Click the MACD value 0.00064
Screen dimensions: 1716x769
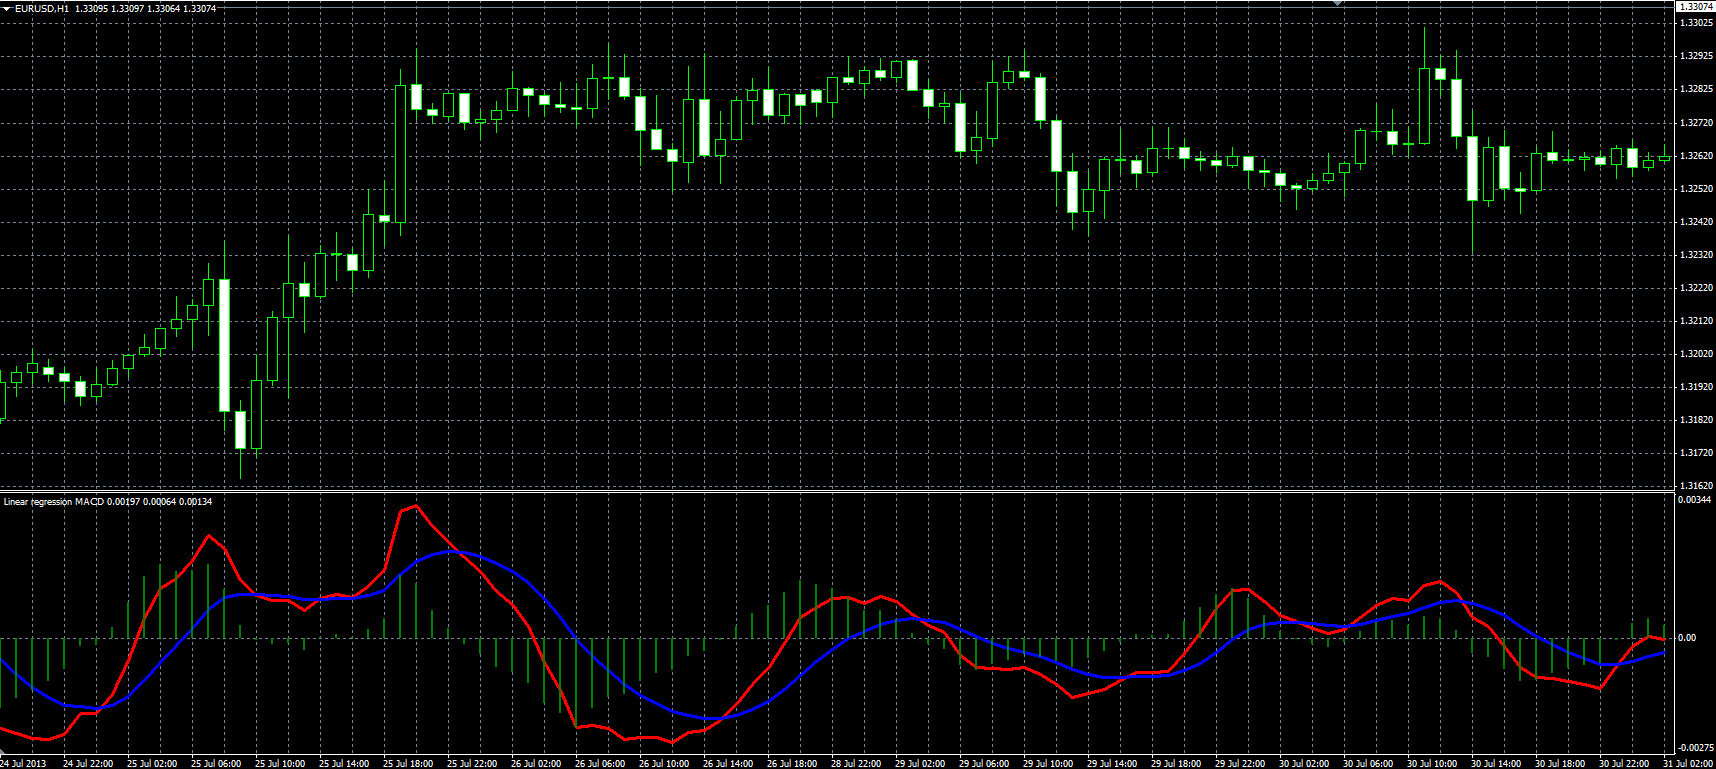158,502
